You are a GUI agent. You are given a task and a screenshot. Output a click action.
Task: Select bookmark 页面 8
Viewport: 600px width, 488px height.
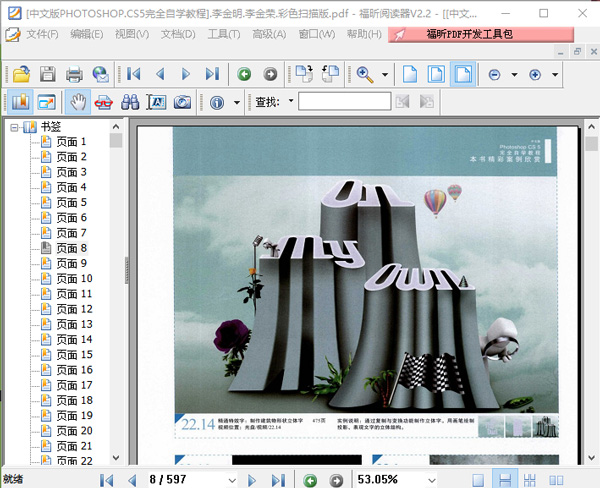[72, 248]
